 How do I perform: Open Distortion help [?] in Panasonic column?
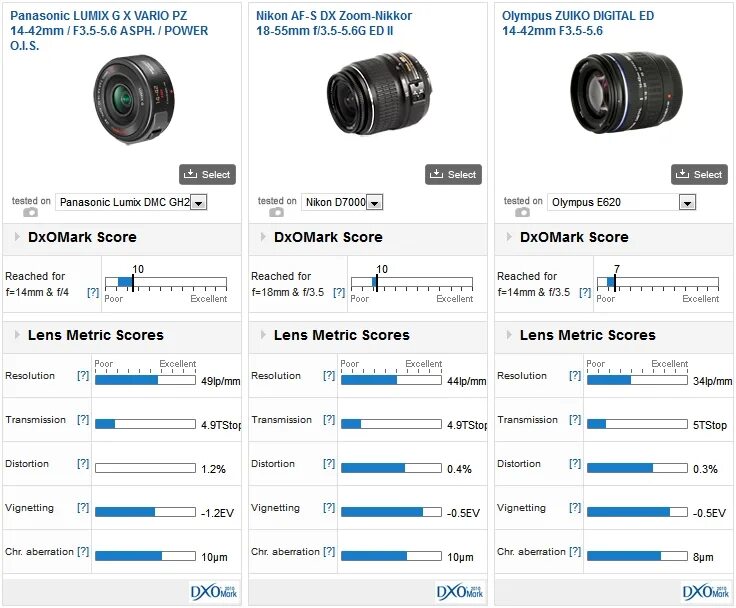83,464
